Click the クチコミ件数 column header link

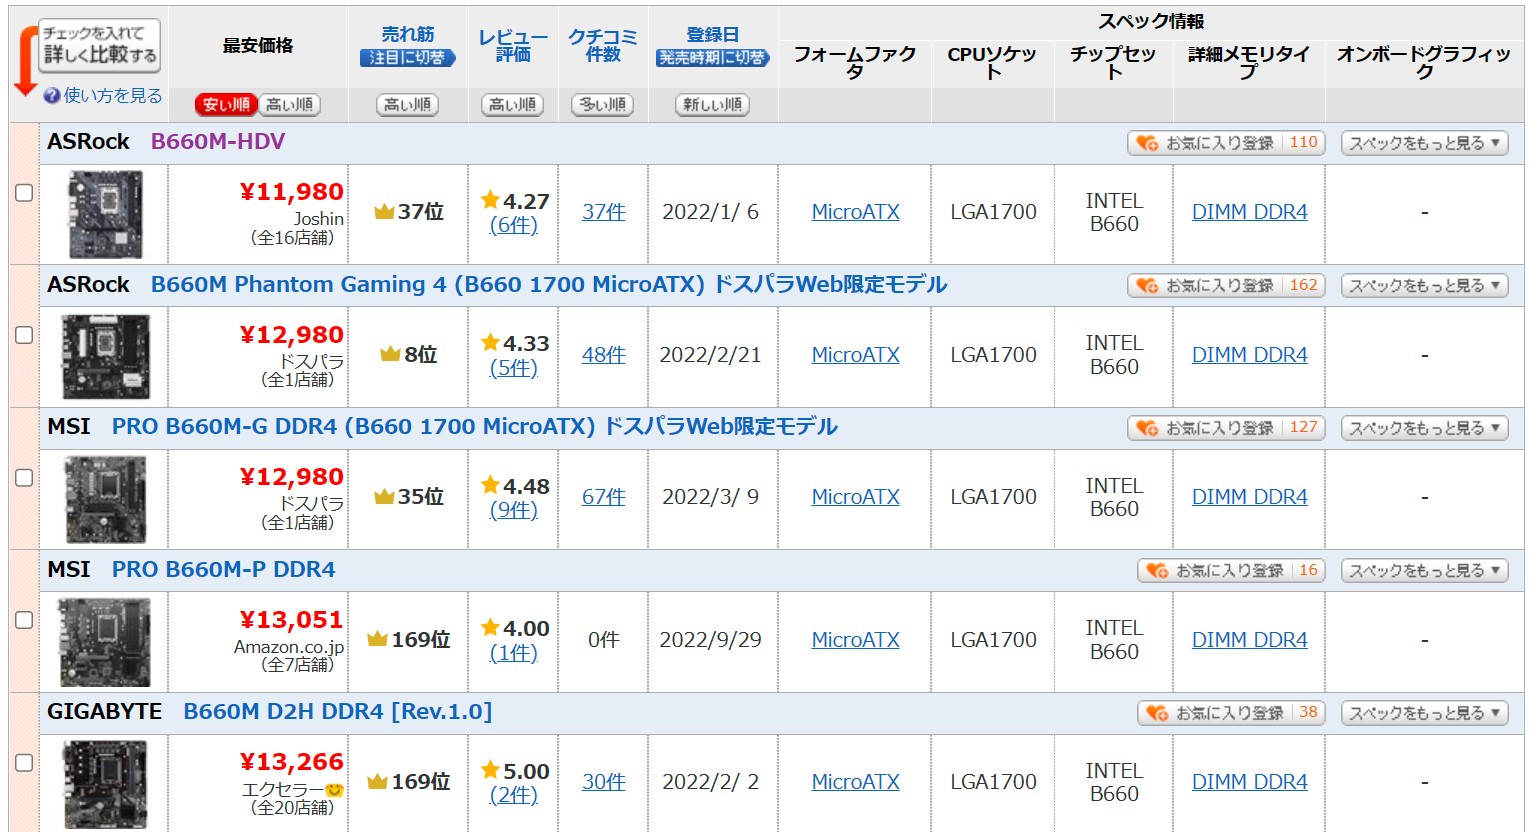[603, 45]
